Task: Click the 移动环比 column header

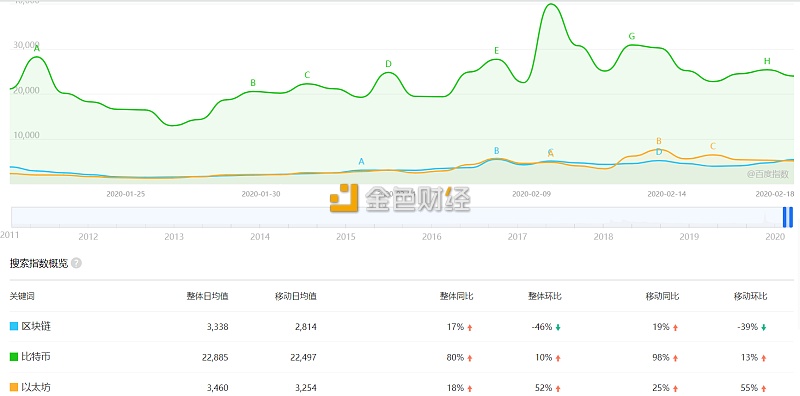Action: [x=751, y=296]
